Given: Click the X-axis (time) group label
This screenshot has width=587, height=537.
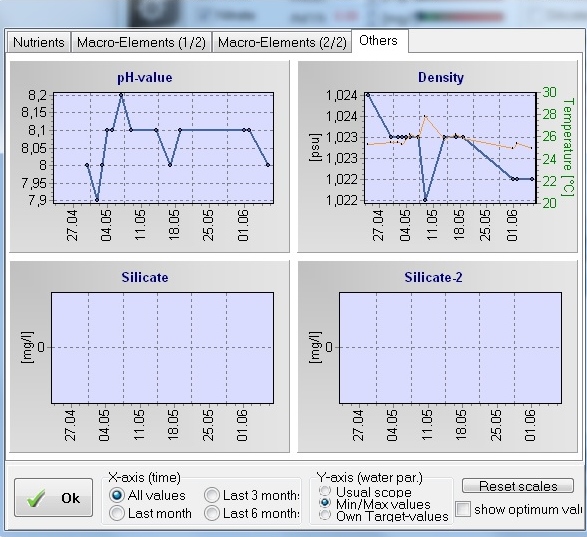Looking at the screenshot, I should (145, 477).
